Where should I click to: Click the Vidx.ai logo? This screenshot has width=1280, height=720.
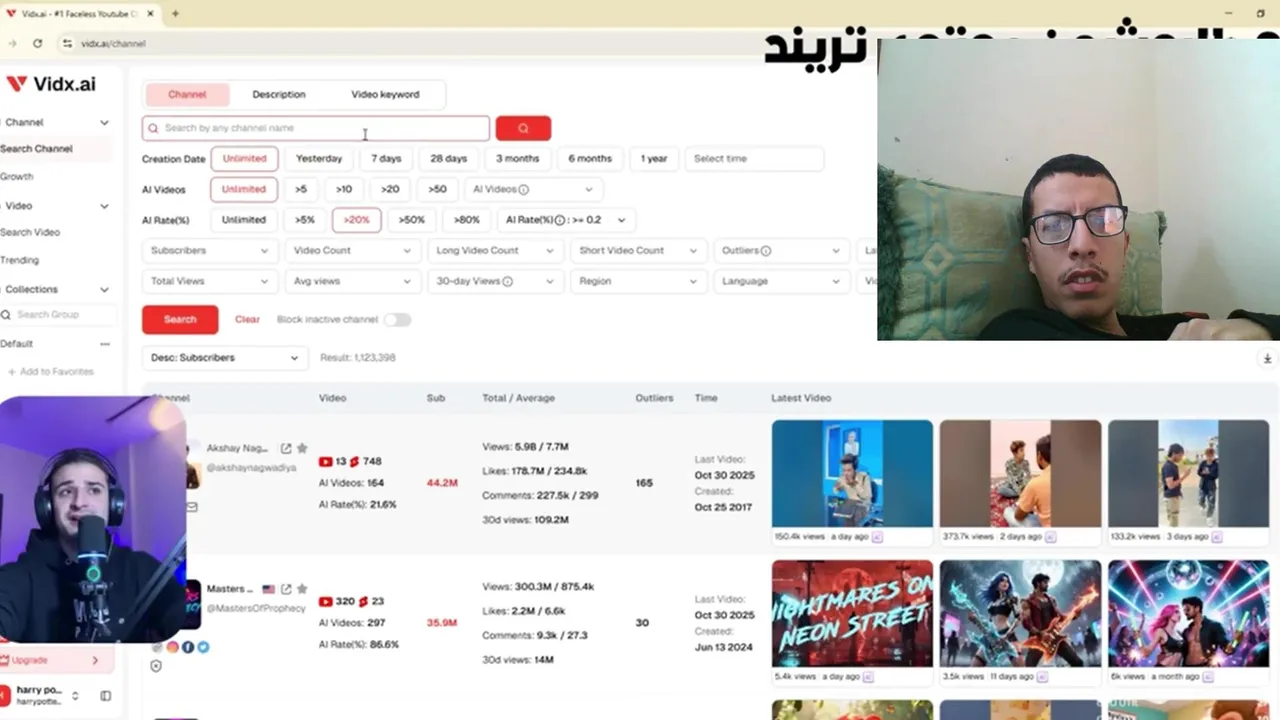[51, 84]
